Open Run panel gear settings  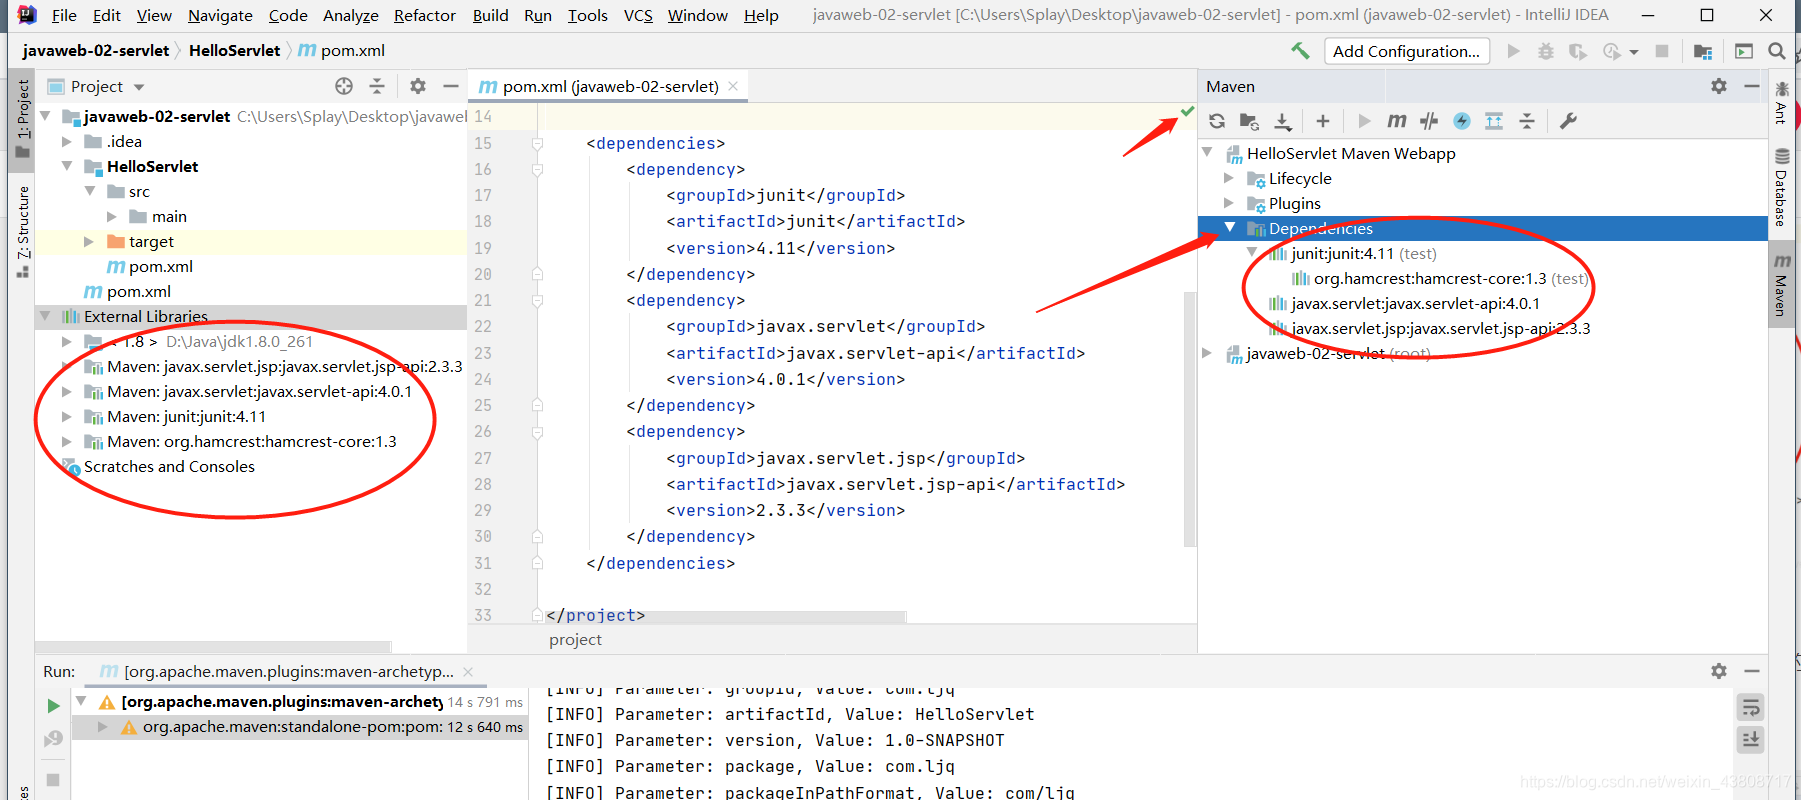1719,671
